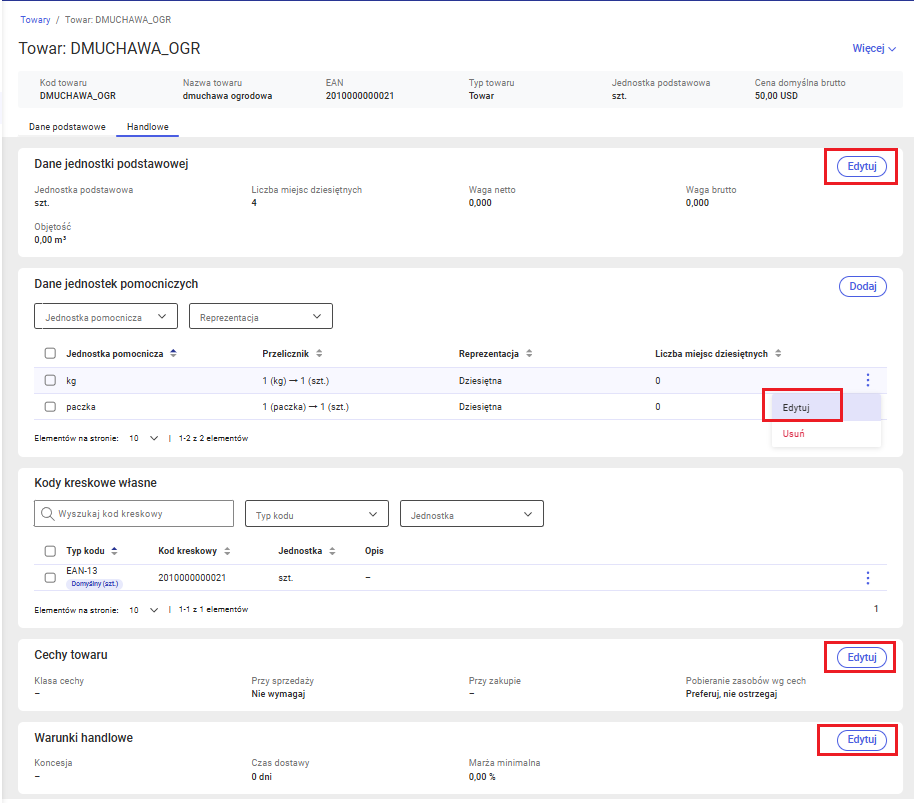Sort barcodes by Typ kodu column
914x803 pixels.
115,551
